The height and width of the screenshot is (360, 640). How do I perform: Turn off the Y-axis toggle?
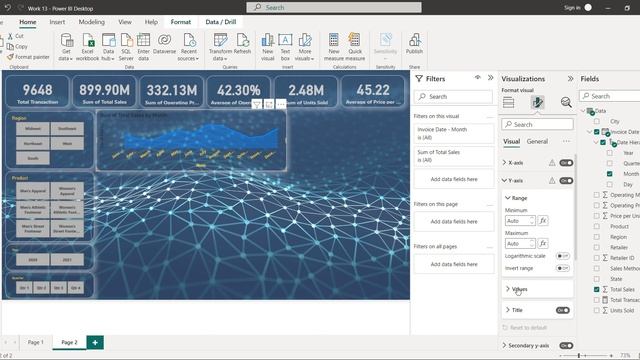click(566, 180)
